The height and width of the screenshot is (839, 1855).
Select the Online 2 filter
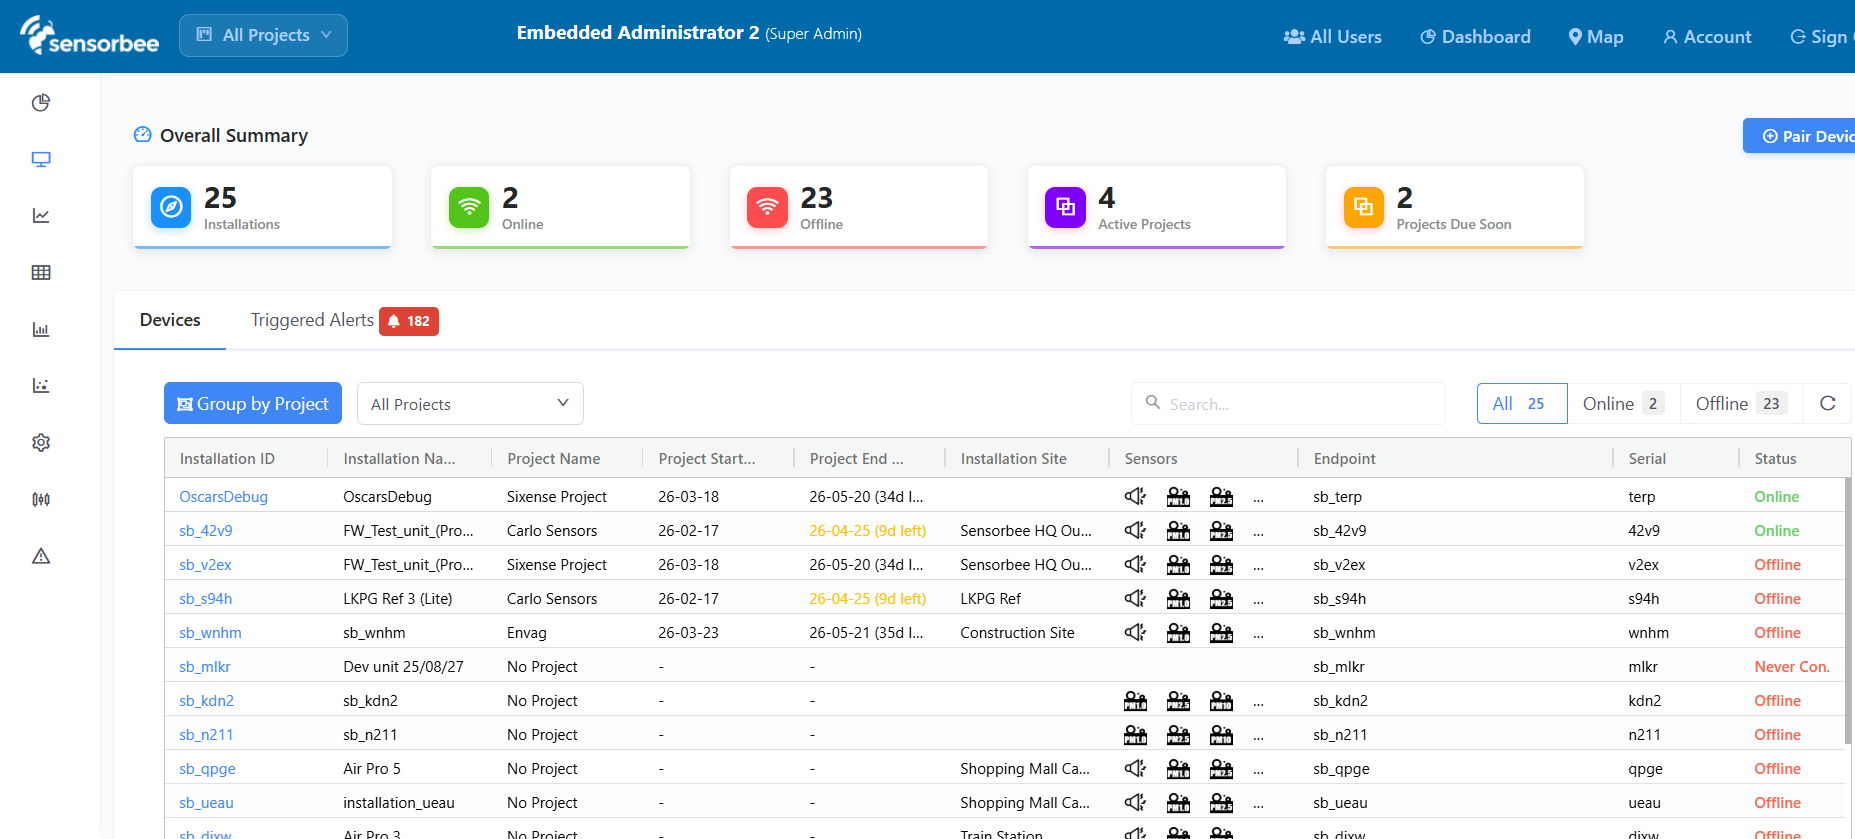pyautogui.click(x=1623, y=404)
